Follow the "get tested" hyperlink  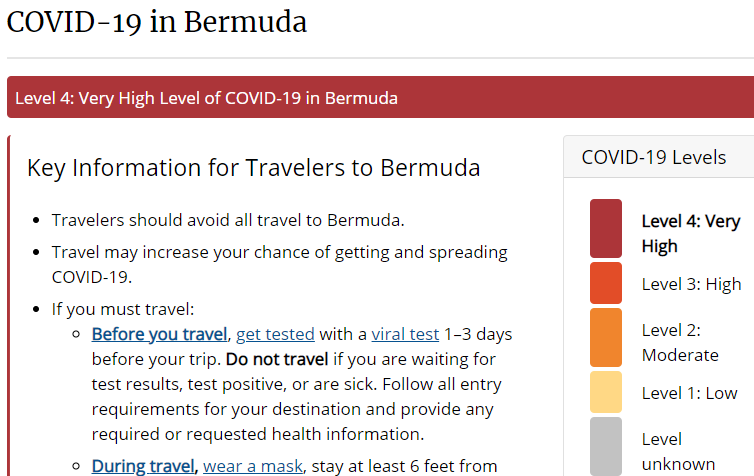(x=275, y=334)
